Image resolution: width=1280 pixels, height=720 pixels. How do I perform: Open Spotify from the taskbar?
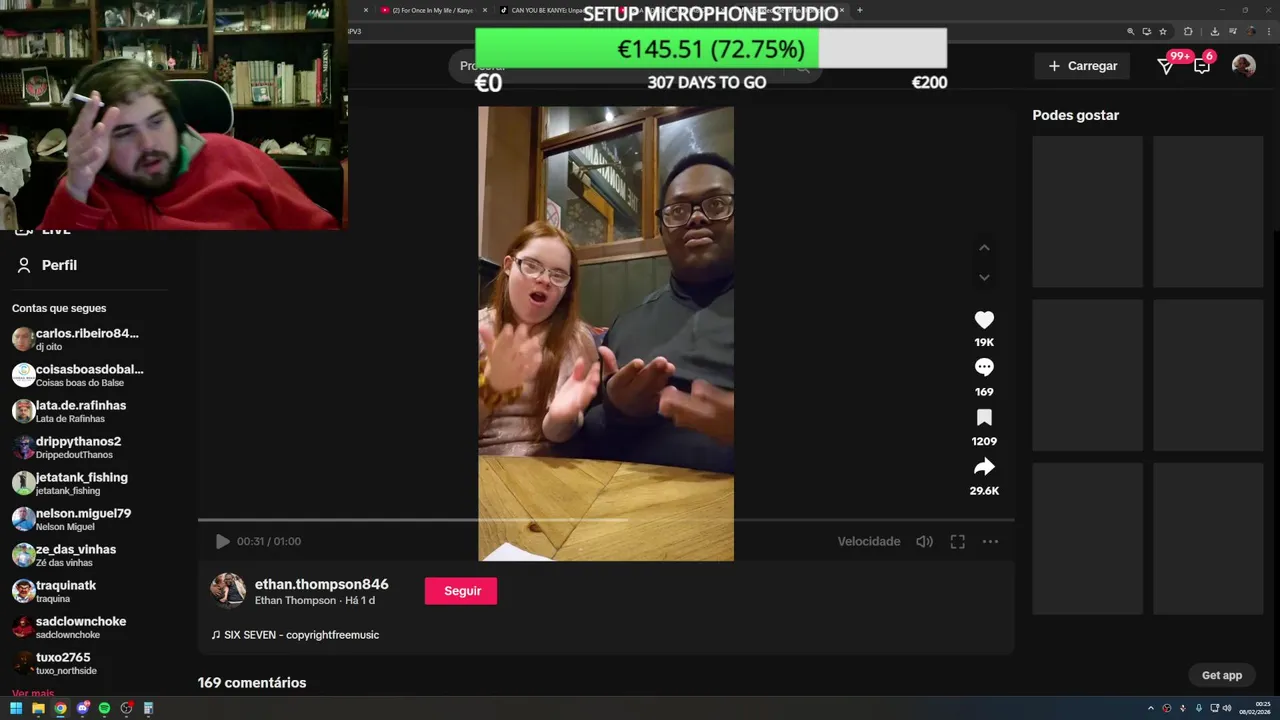click(104, 708)
